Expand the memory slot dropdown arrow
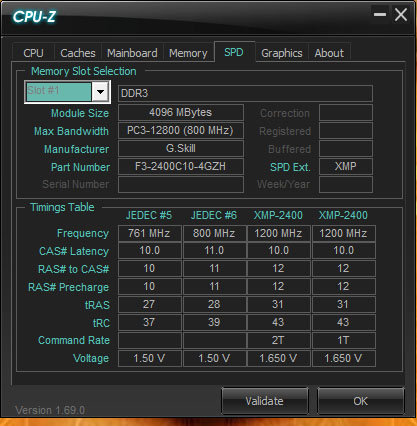417x426 pixels. point(100,92)
